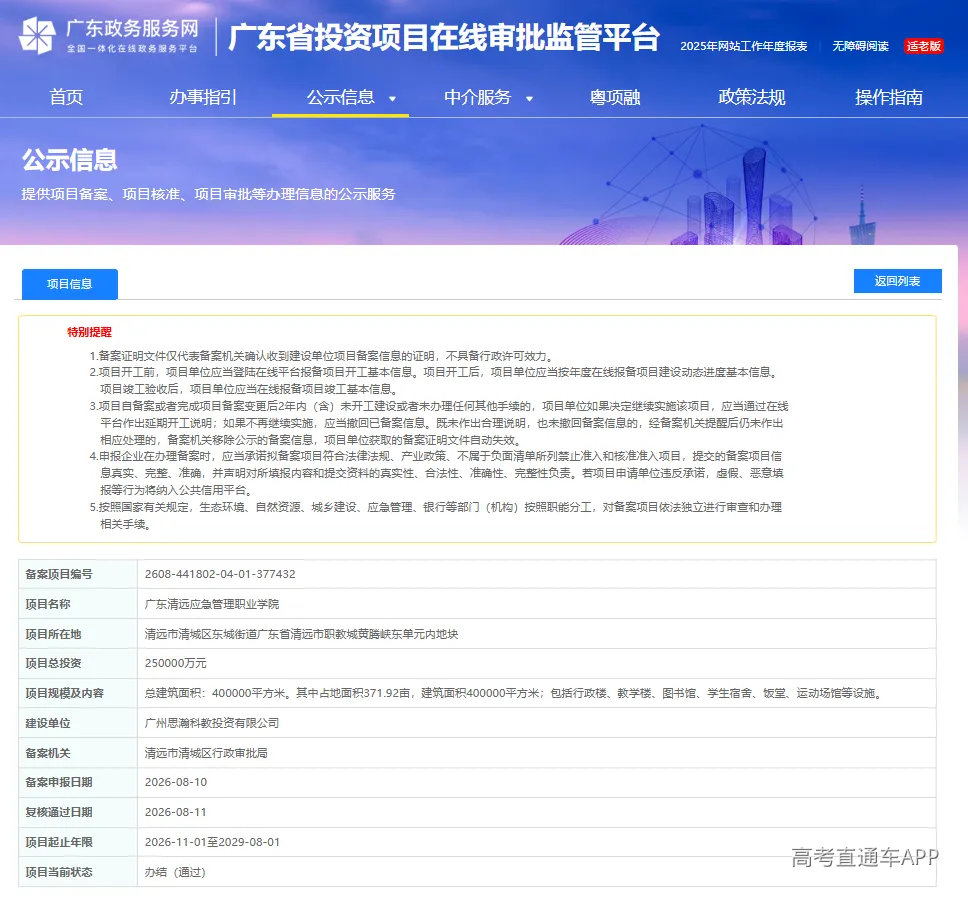Expand the 公示信息 dropdown arrow
Viewport: 968px width, 897px height.
pos(392,98)
